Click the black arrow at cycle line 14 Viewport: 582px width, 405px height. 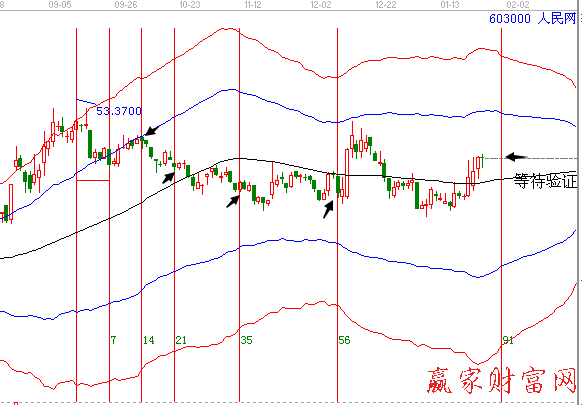click(152, 130)
